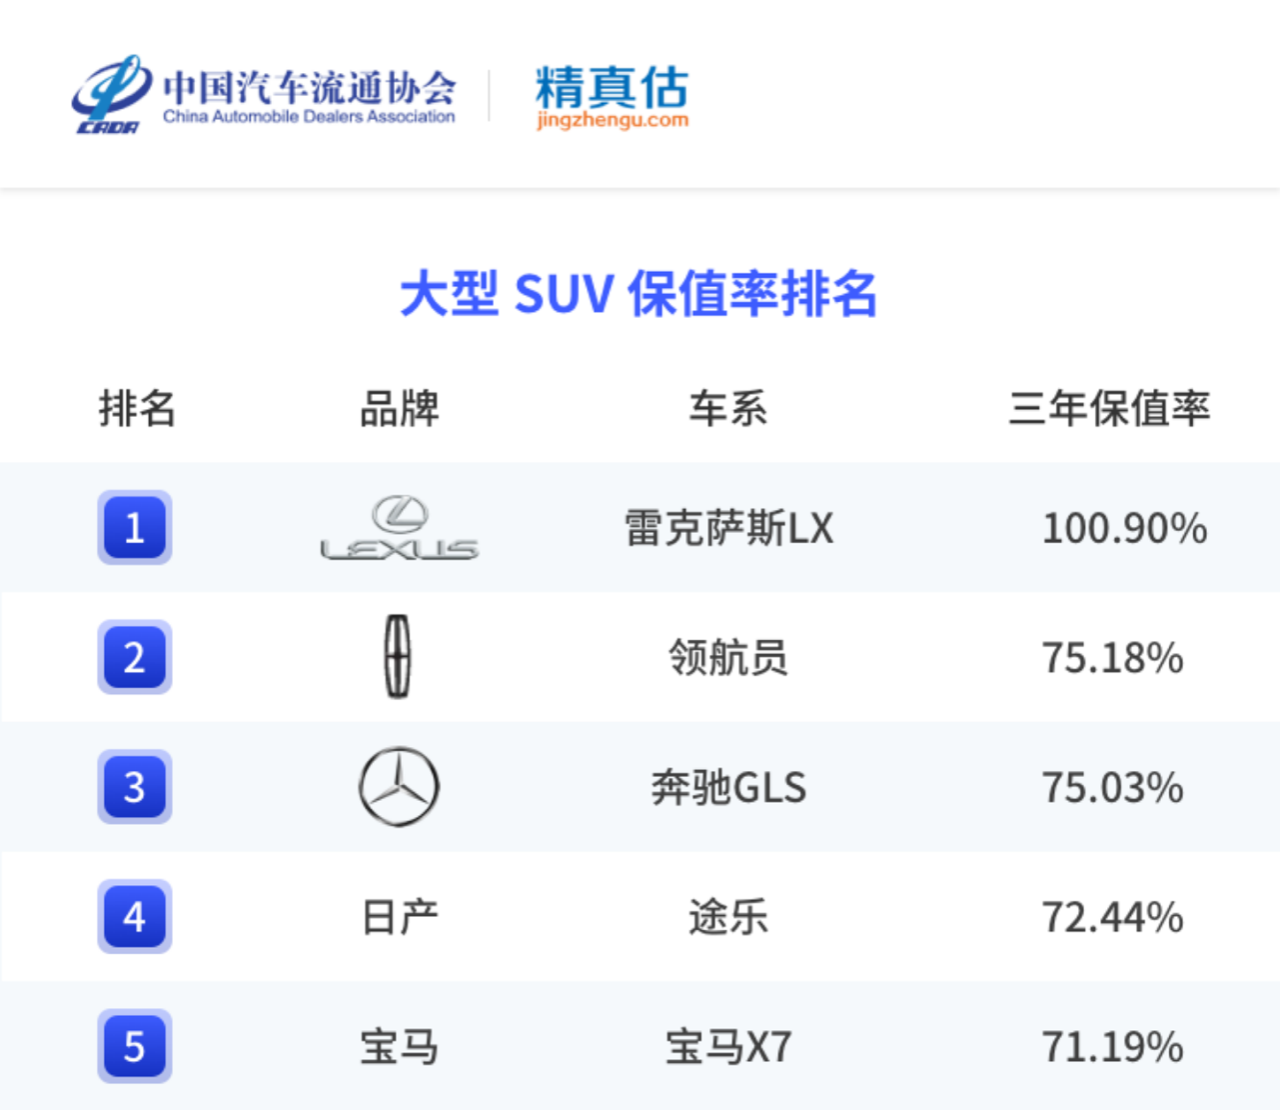Click the 75.03% value
The image size is (1280, 1110).
1113,788
